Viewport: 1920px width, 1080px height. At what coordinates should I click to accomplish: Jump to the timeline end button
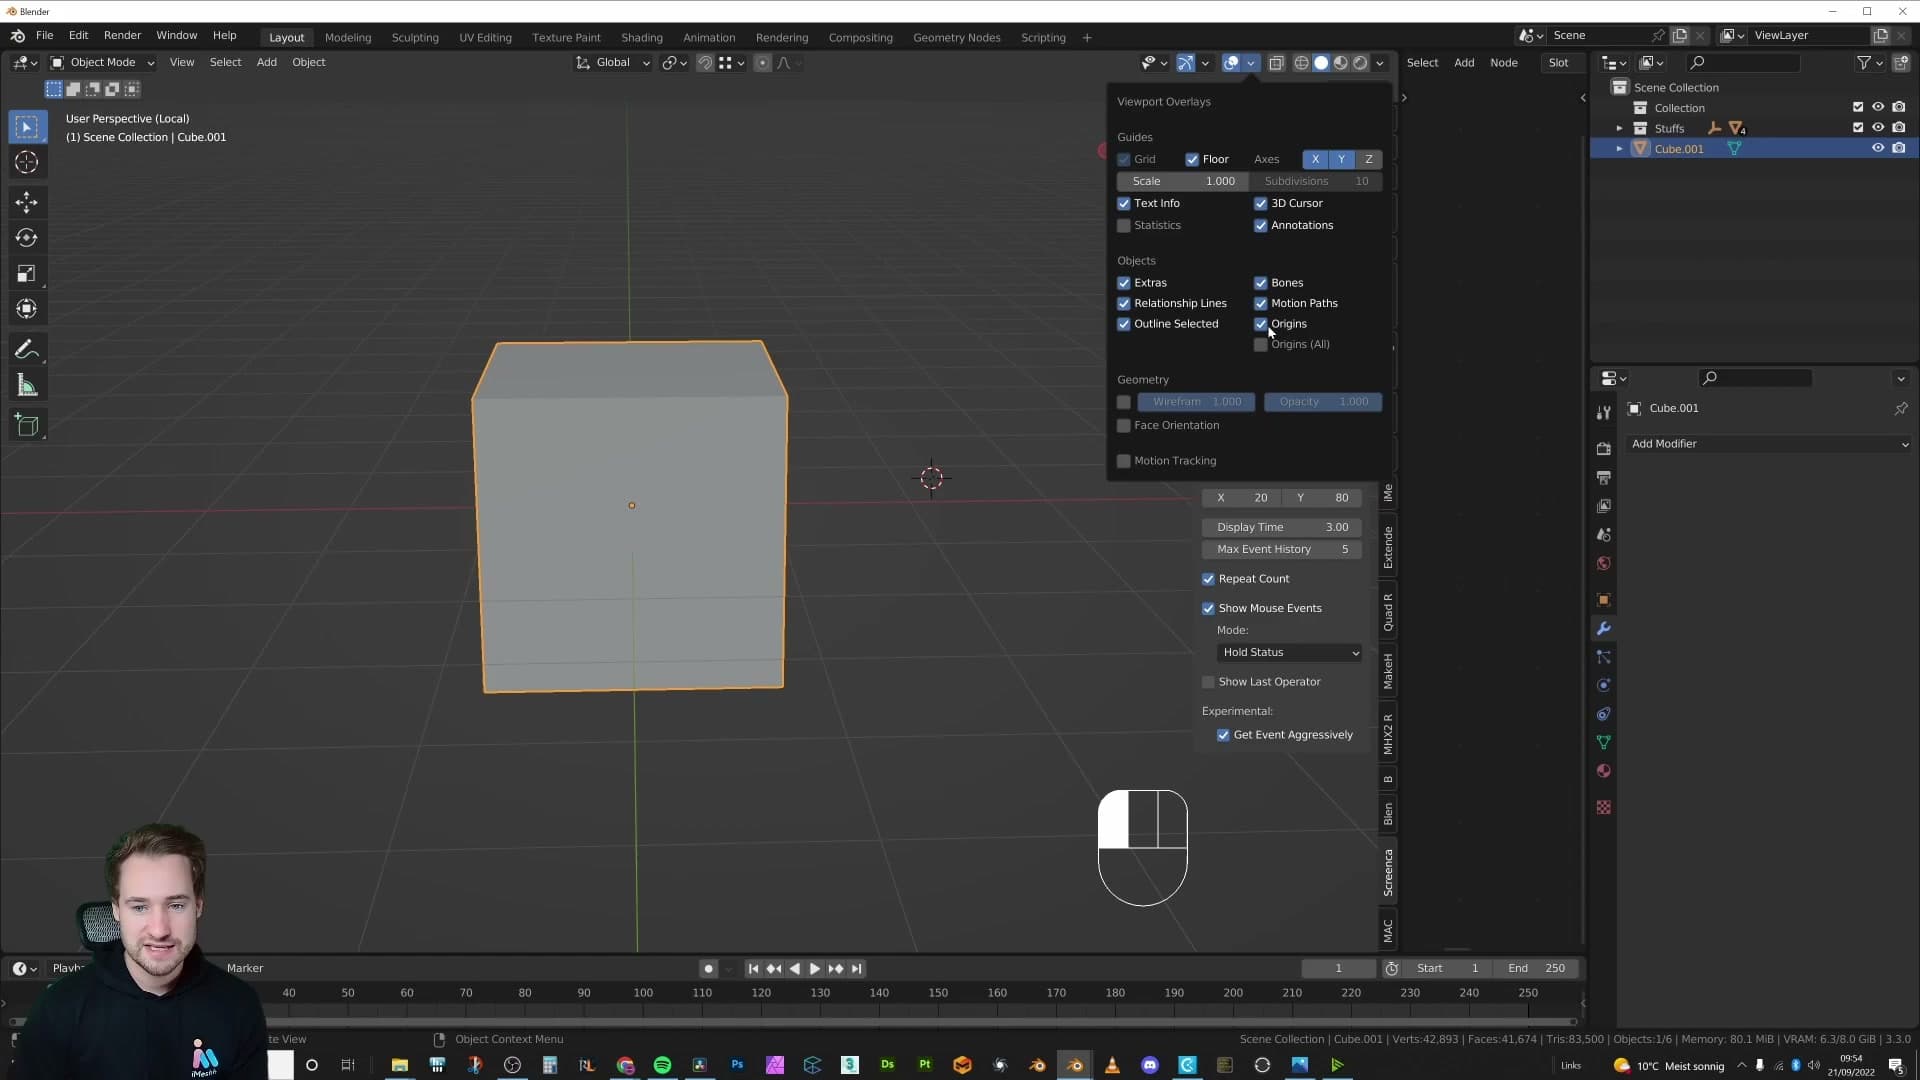click(x=857, y=969)
